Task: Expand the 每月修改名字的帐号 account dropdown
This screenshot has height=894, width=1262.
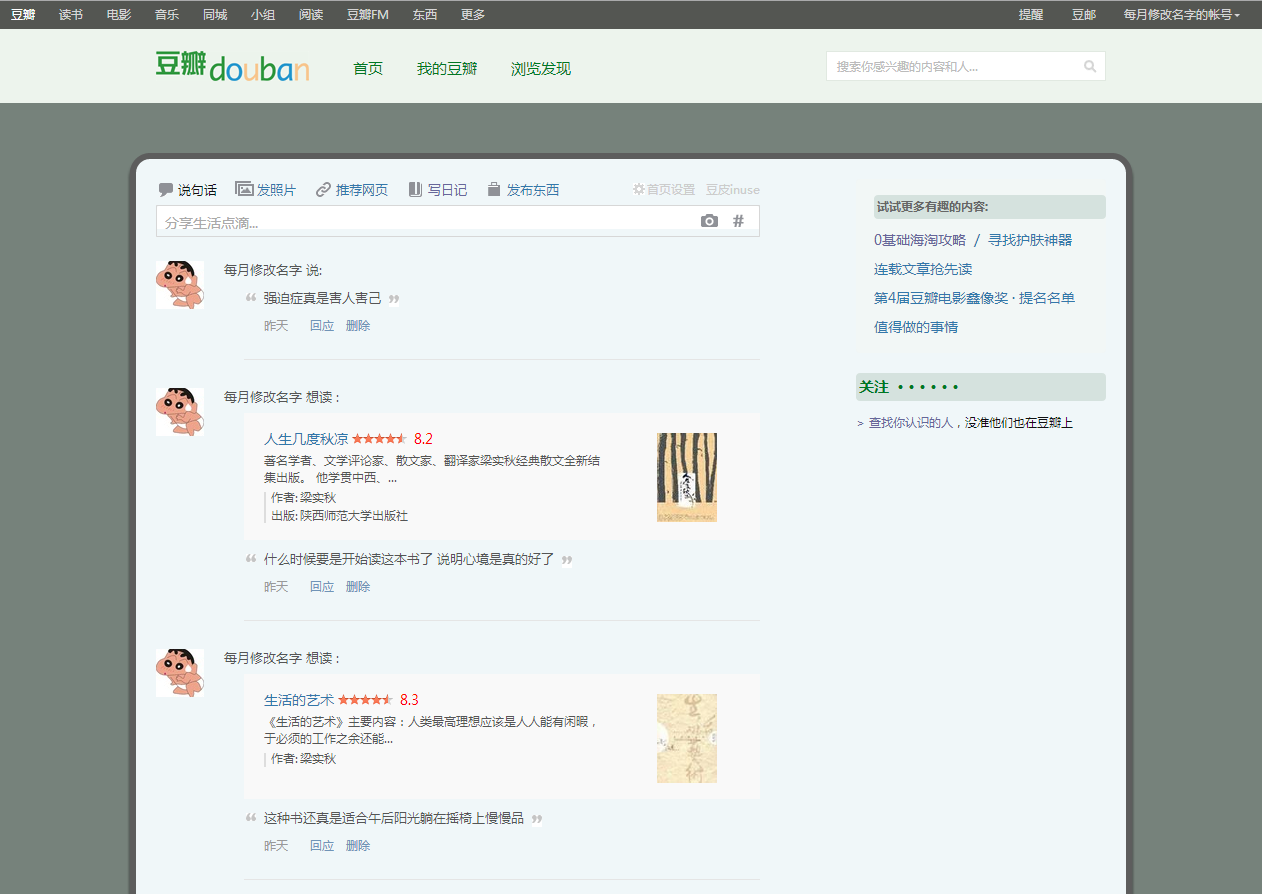Action: pos(1180,15)
